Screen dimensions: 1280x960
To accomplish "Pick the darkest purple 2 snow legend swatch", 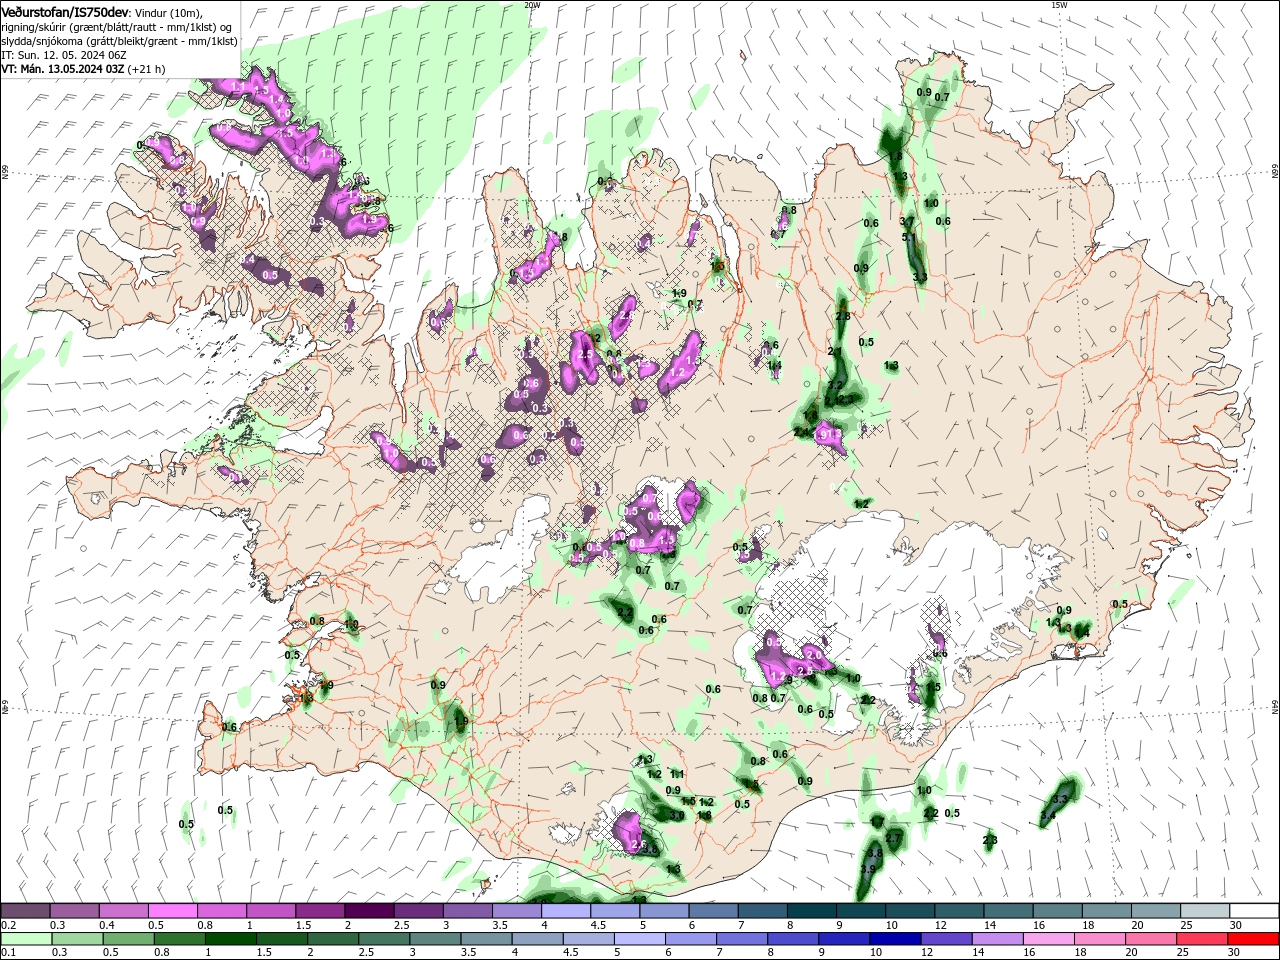I will [x=369, y=911].
